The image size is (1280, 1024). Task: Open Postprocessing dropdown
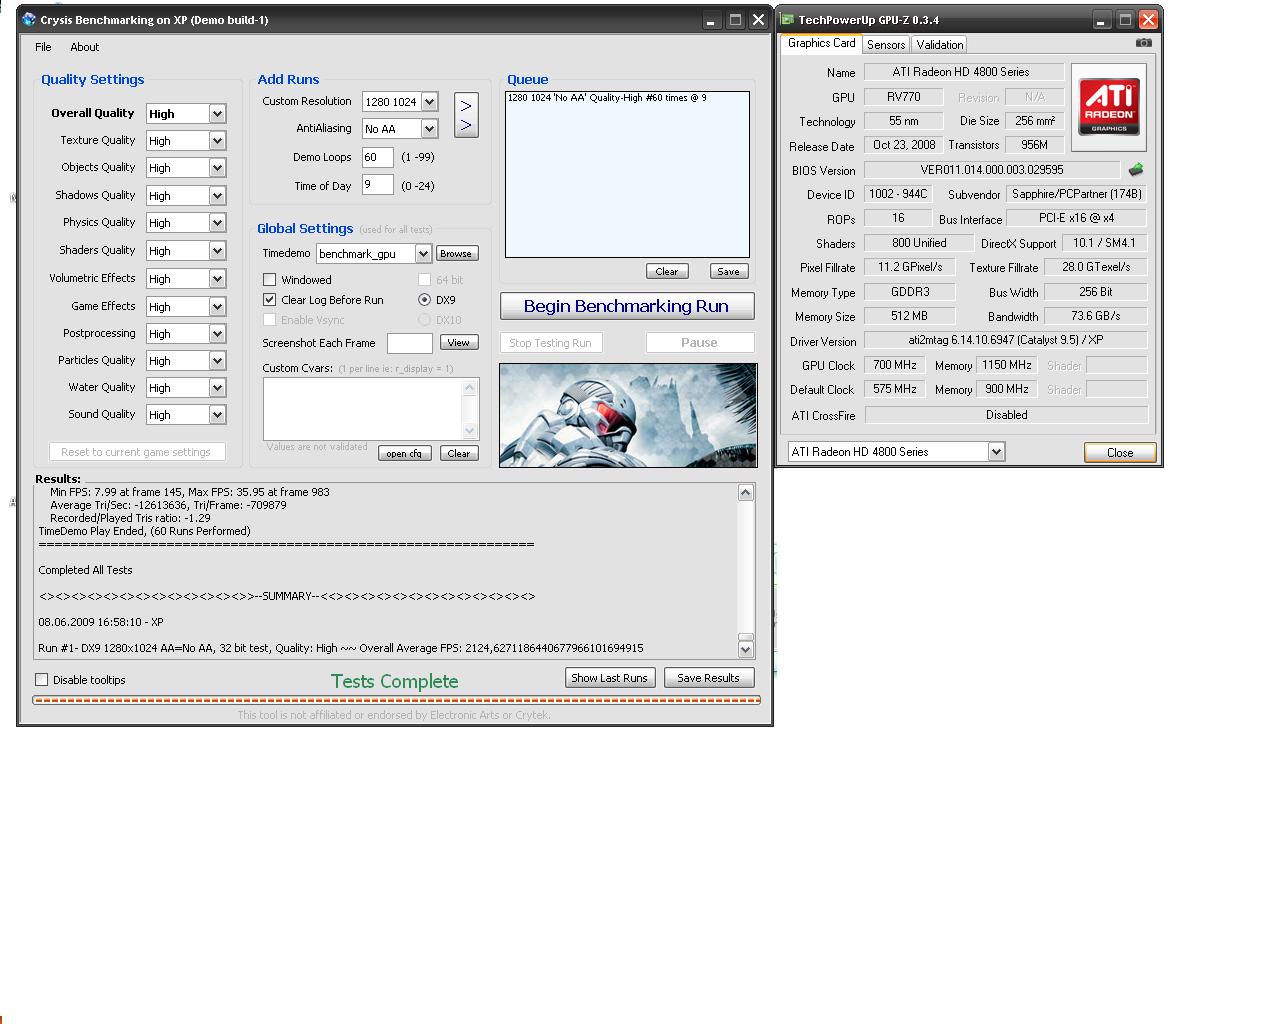[x=217, y=334]
